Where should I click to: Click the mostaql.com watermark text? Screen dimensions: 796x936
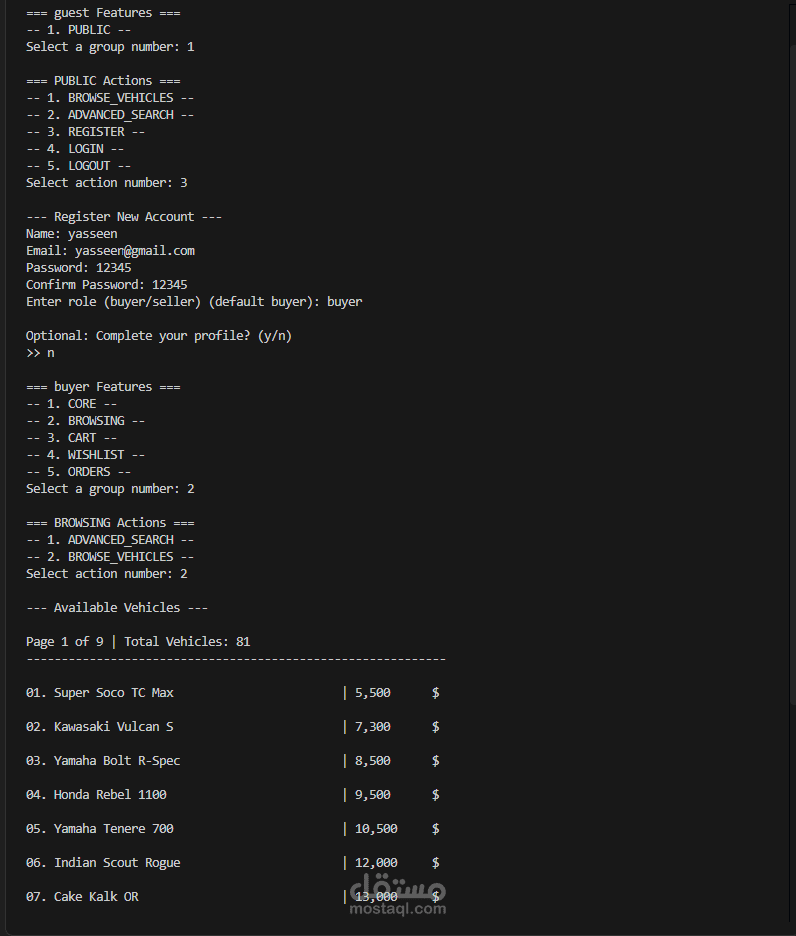[398, 909]
